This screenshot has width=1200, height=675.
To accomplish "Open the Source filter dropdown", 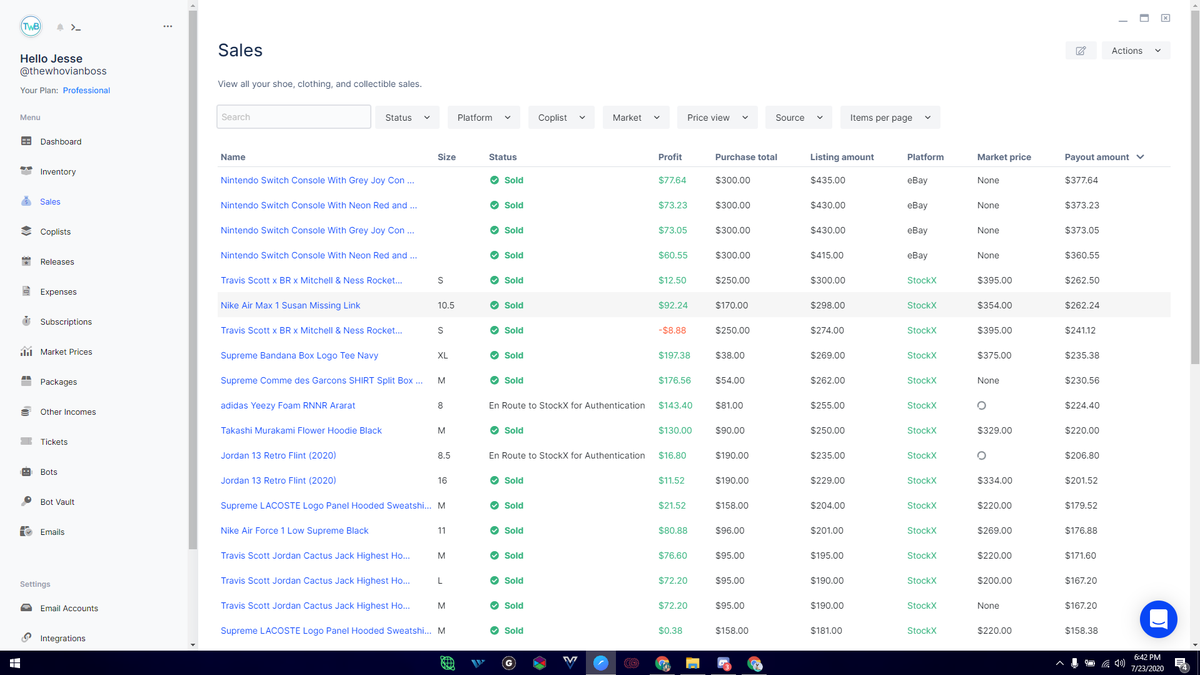I will point(799,117).
